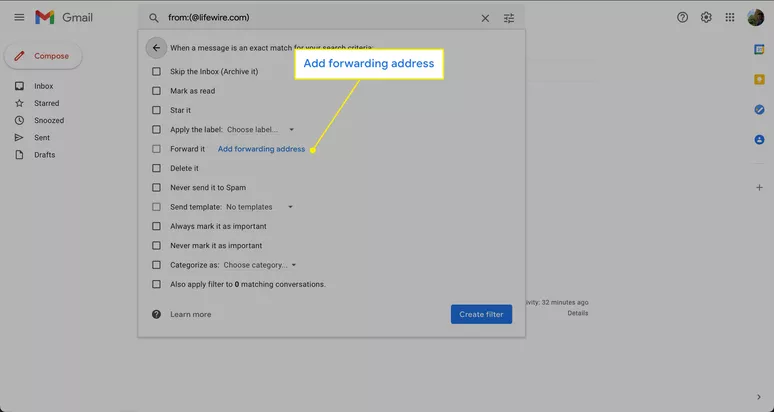This screenshot has height=412, width=774.
Task: Open Contacts in the side panel
Action: (759, 140)
